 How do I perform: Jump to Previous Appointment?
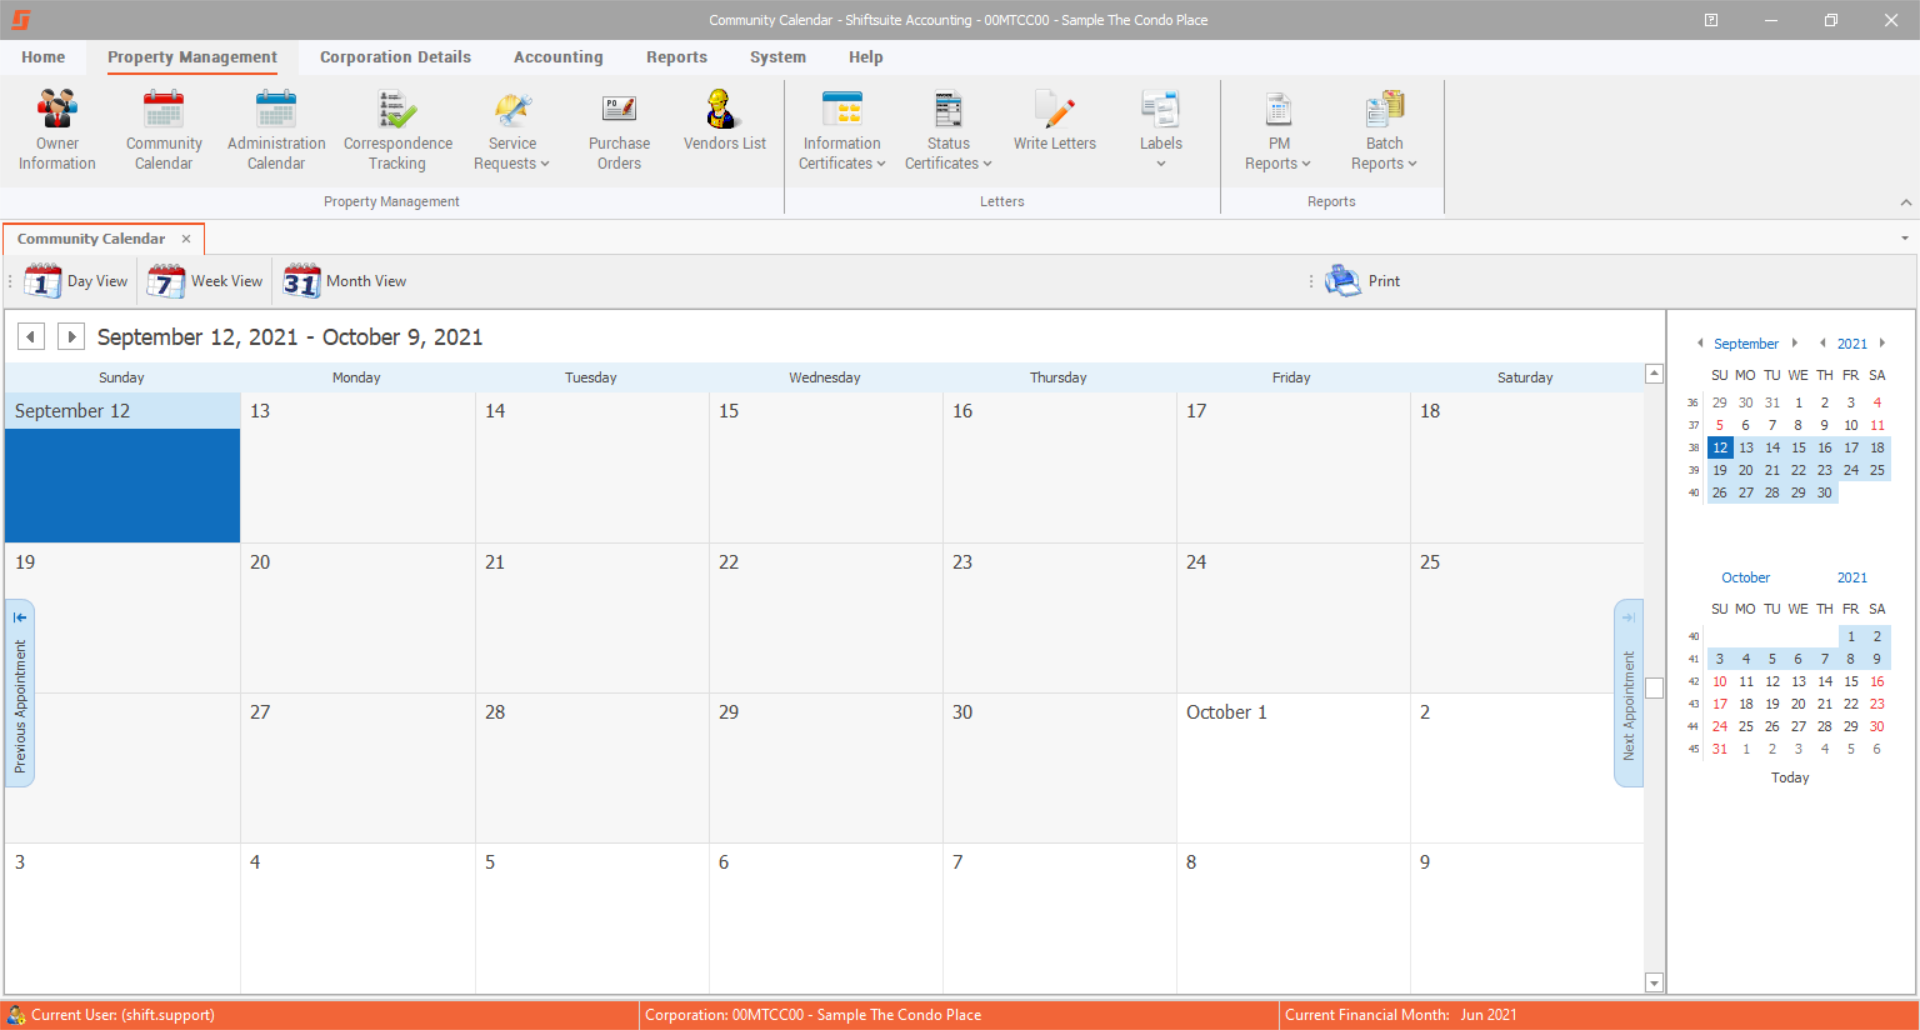20,693
